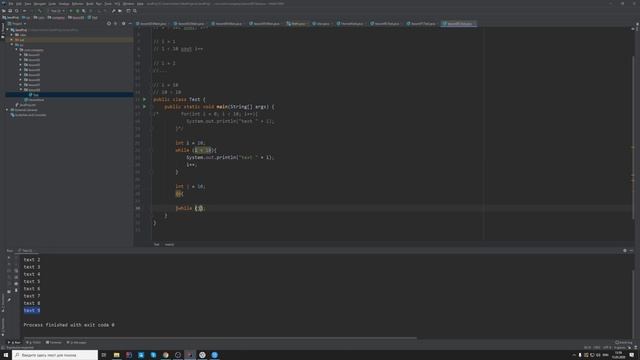Image resolution: width=640 pixels, height=360 pixels.
Task: Click the console horizontal scrollbar
Action: [220, 338]
